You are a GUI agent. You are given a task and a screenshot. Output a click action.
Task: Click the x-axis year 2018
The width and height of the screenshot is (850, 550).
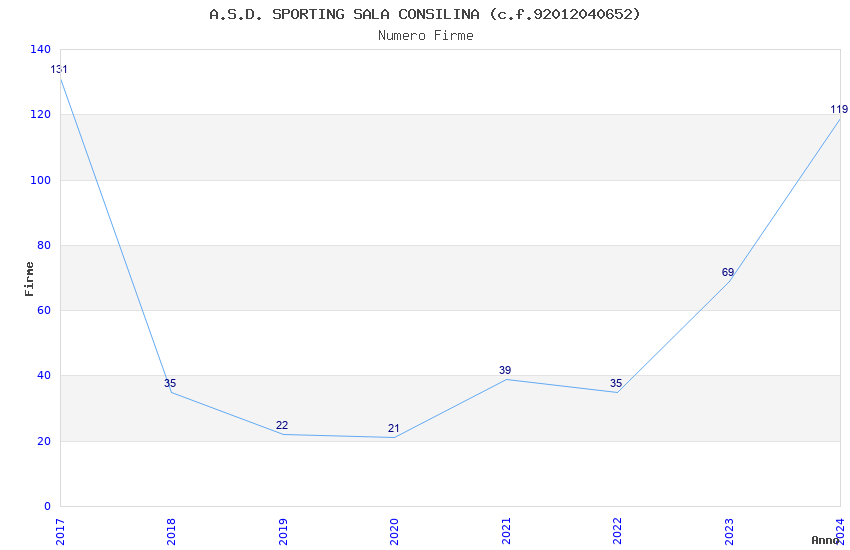(171, 532)
